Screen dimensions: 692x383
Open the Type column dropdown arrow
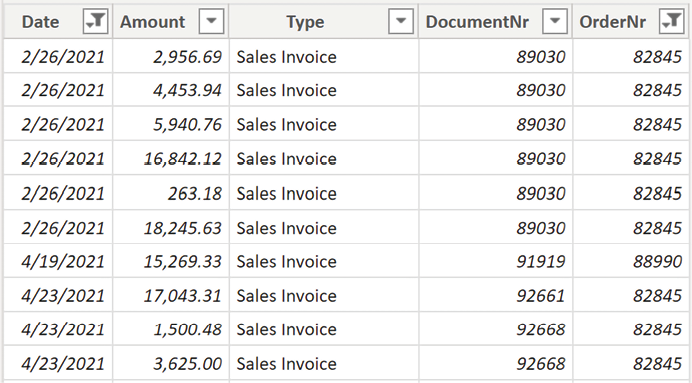tap(401, 21)
